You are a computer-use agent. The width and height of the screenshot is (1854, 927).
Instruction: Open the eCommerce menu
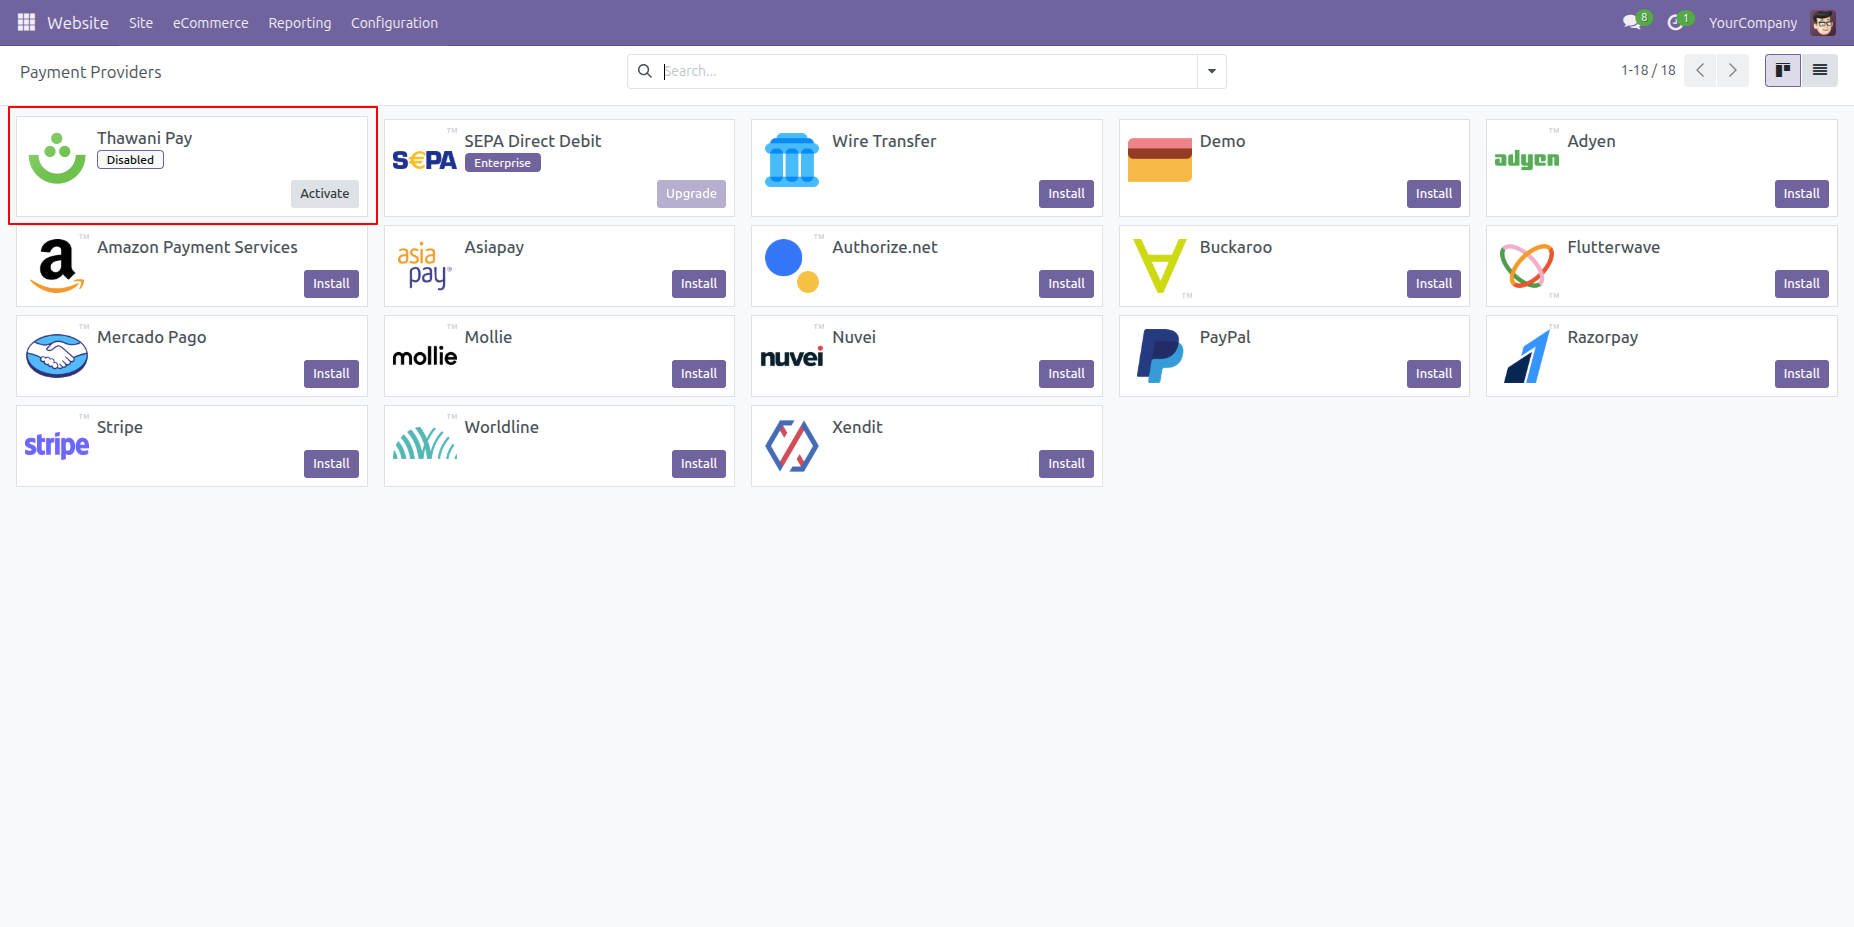point(210,22)
